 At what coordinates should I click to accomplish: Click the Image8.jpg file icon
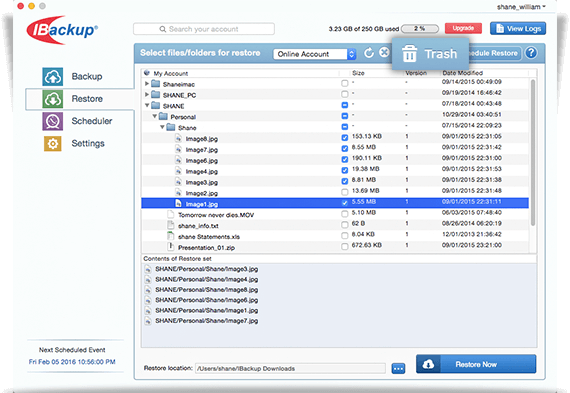tap(178, 138)
